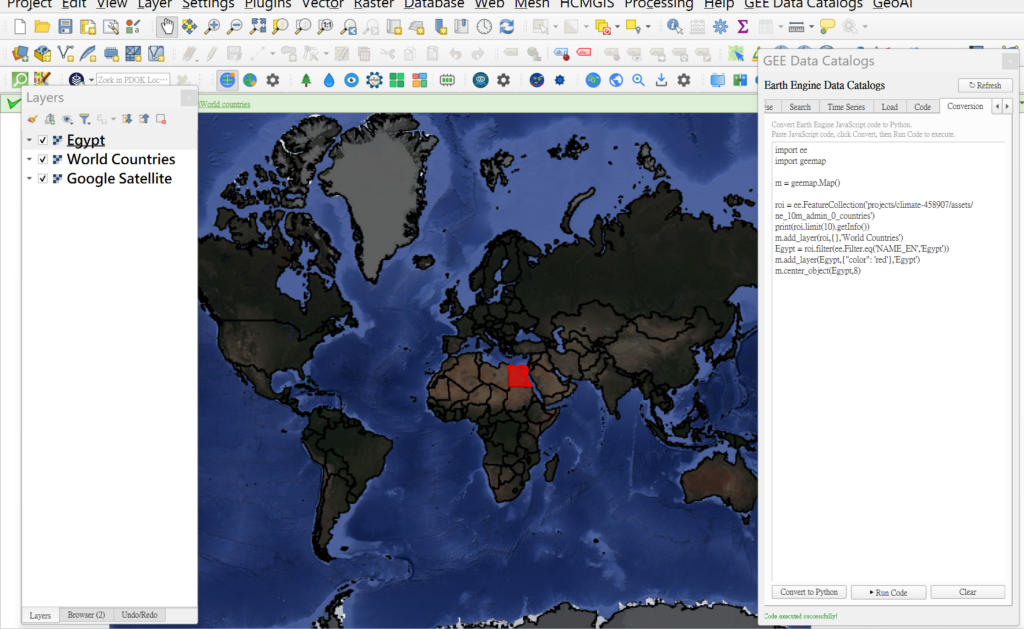The image size is (1024, 629).
Task: Click the Convert to Python button
Action: tap(809, 592)
